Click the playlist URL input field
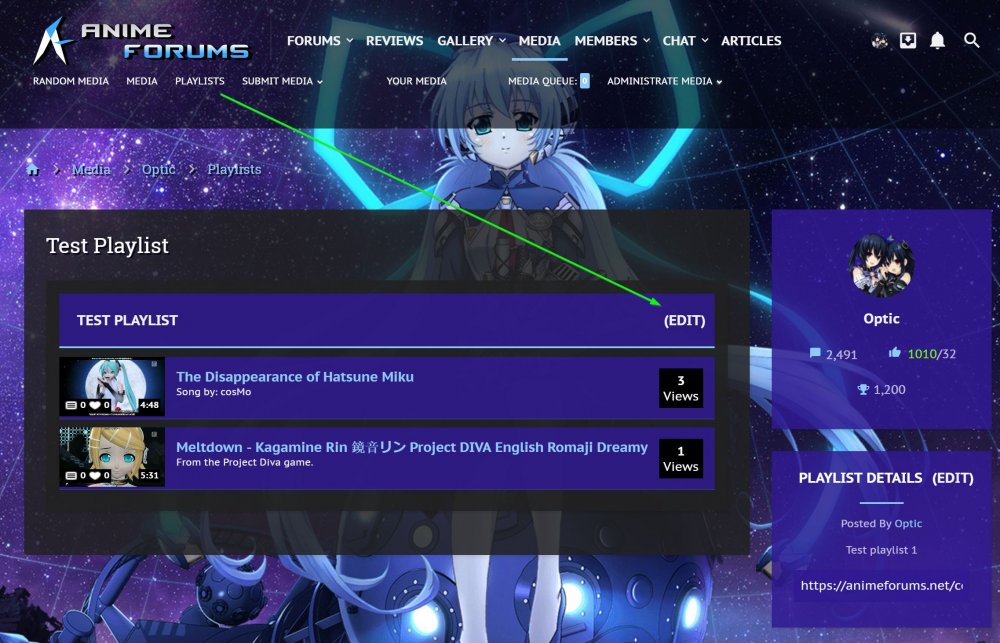Screen dimensions: 1000x643 click(x=881, y=586)
